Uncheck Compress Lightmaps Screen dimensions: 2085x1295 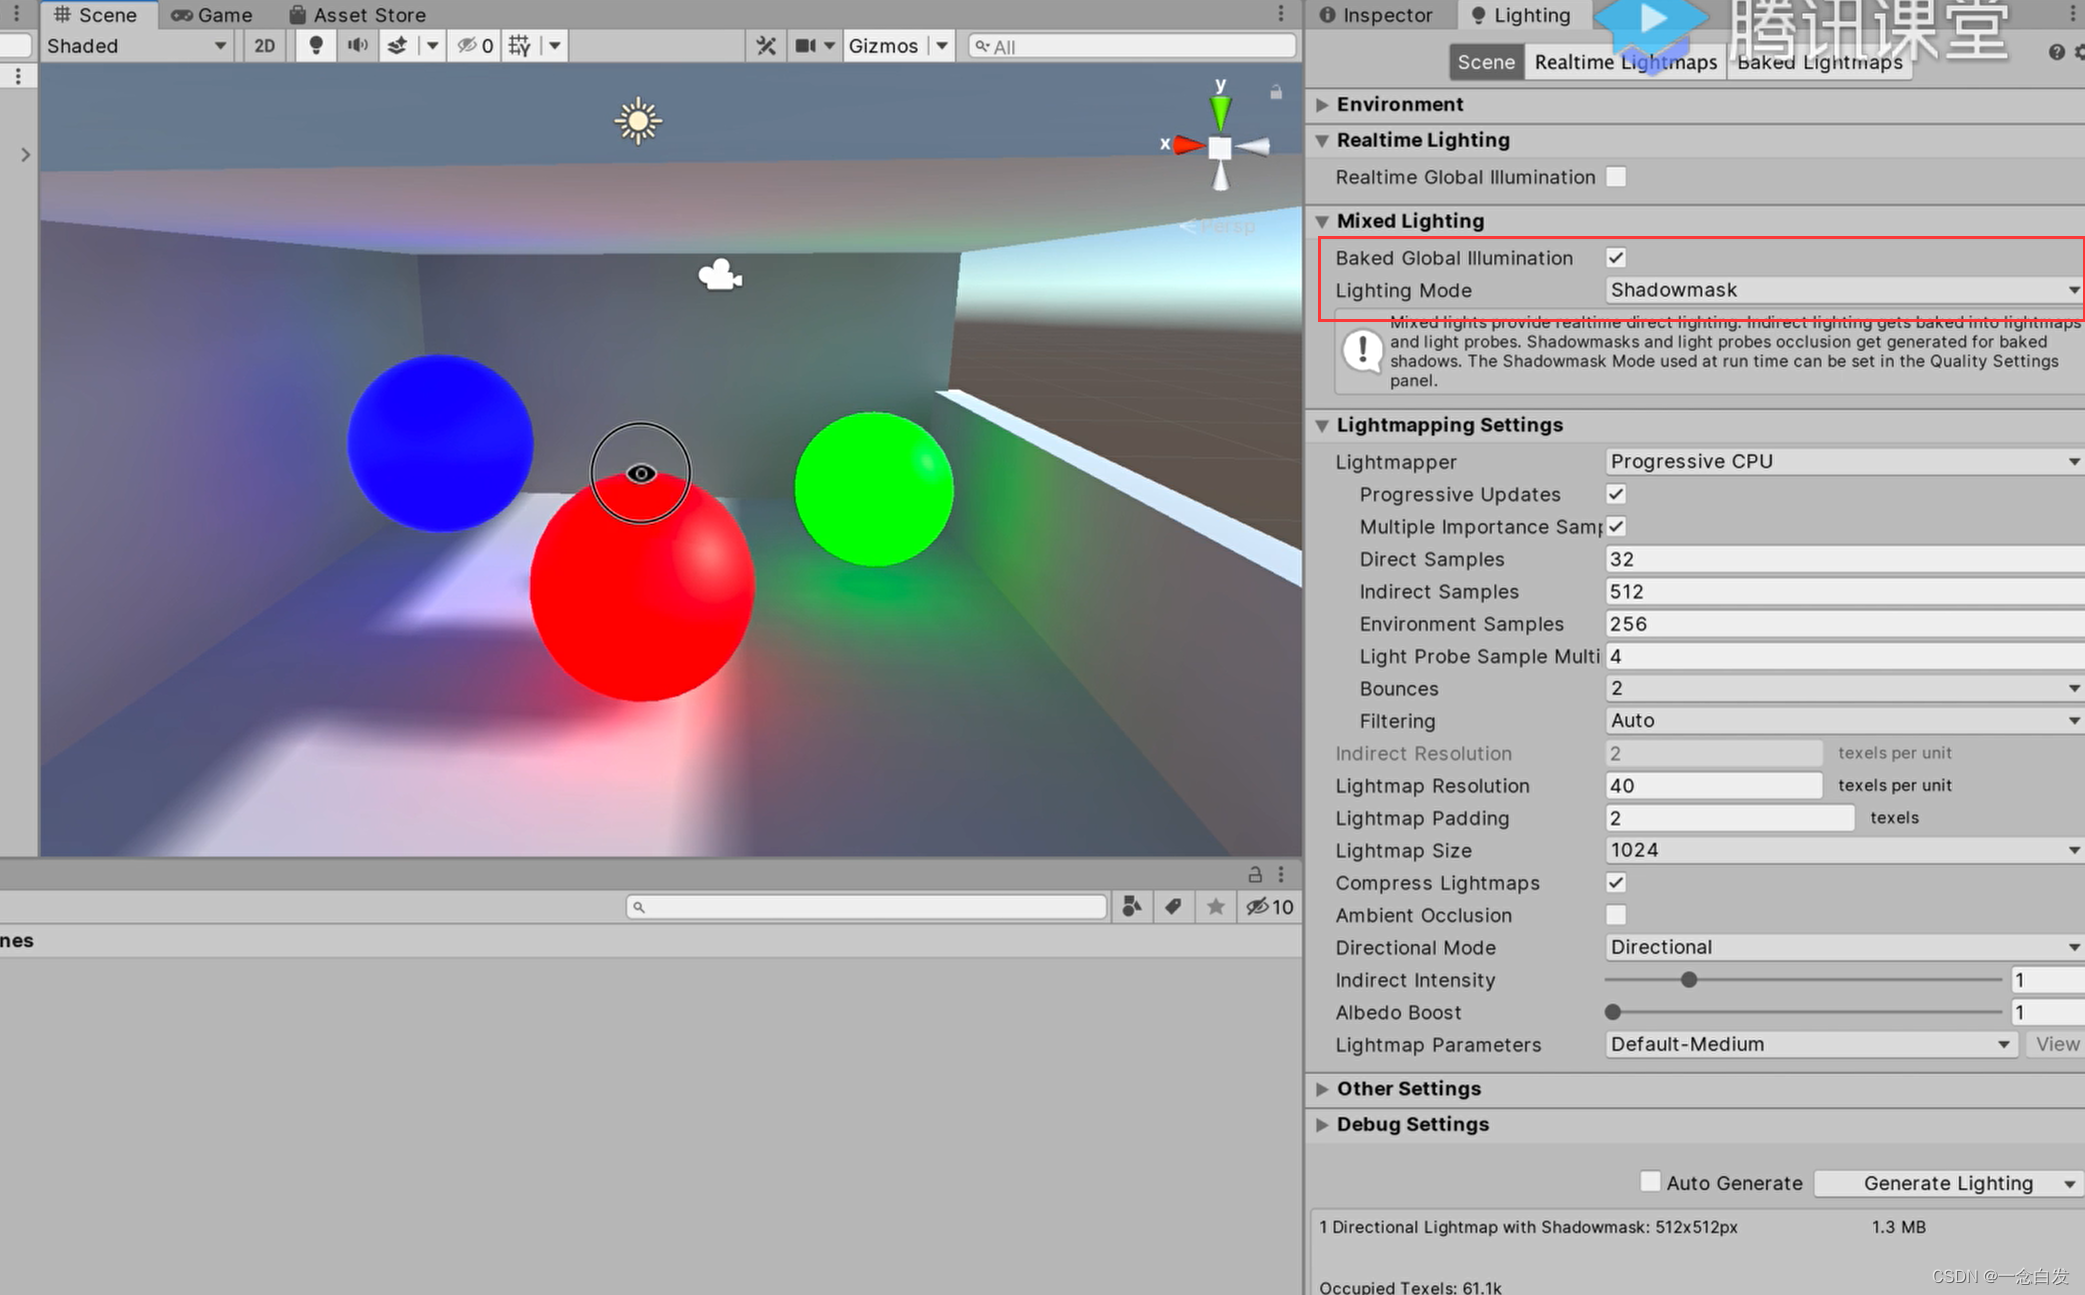pyautogui.click(x=1615, y=883)
